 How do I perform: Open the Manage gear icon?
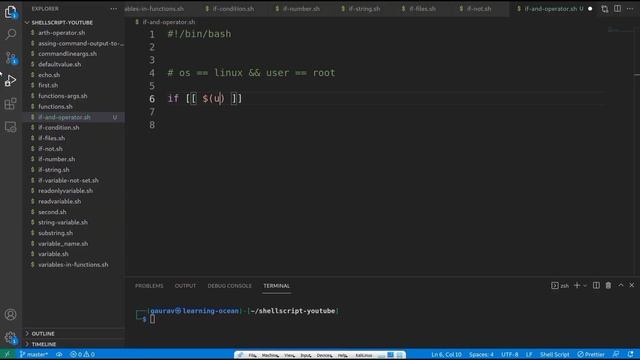11,337
